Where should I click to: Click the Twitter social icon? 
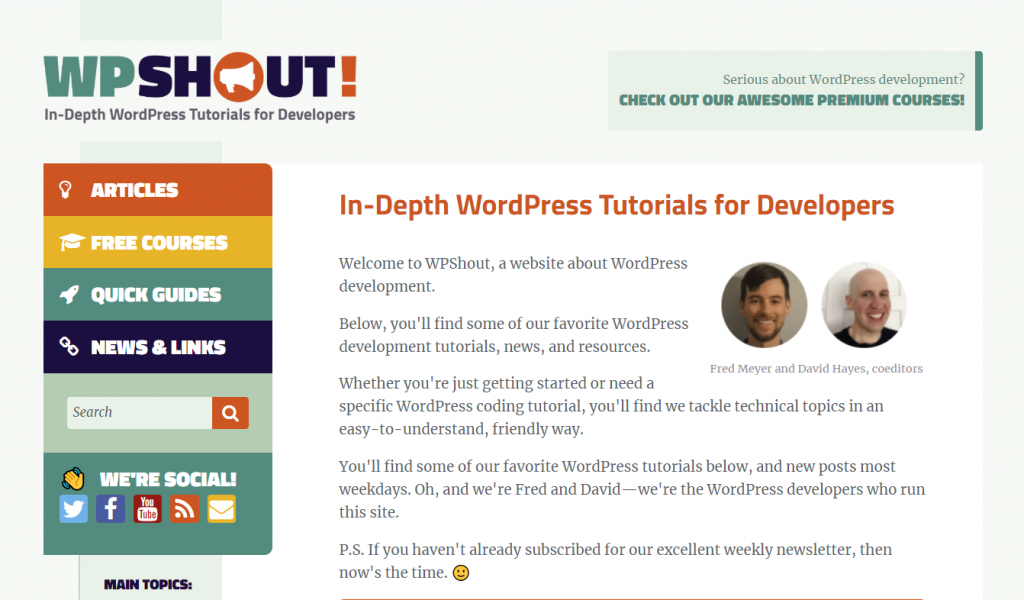[x=73, y=509]
